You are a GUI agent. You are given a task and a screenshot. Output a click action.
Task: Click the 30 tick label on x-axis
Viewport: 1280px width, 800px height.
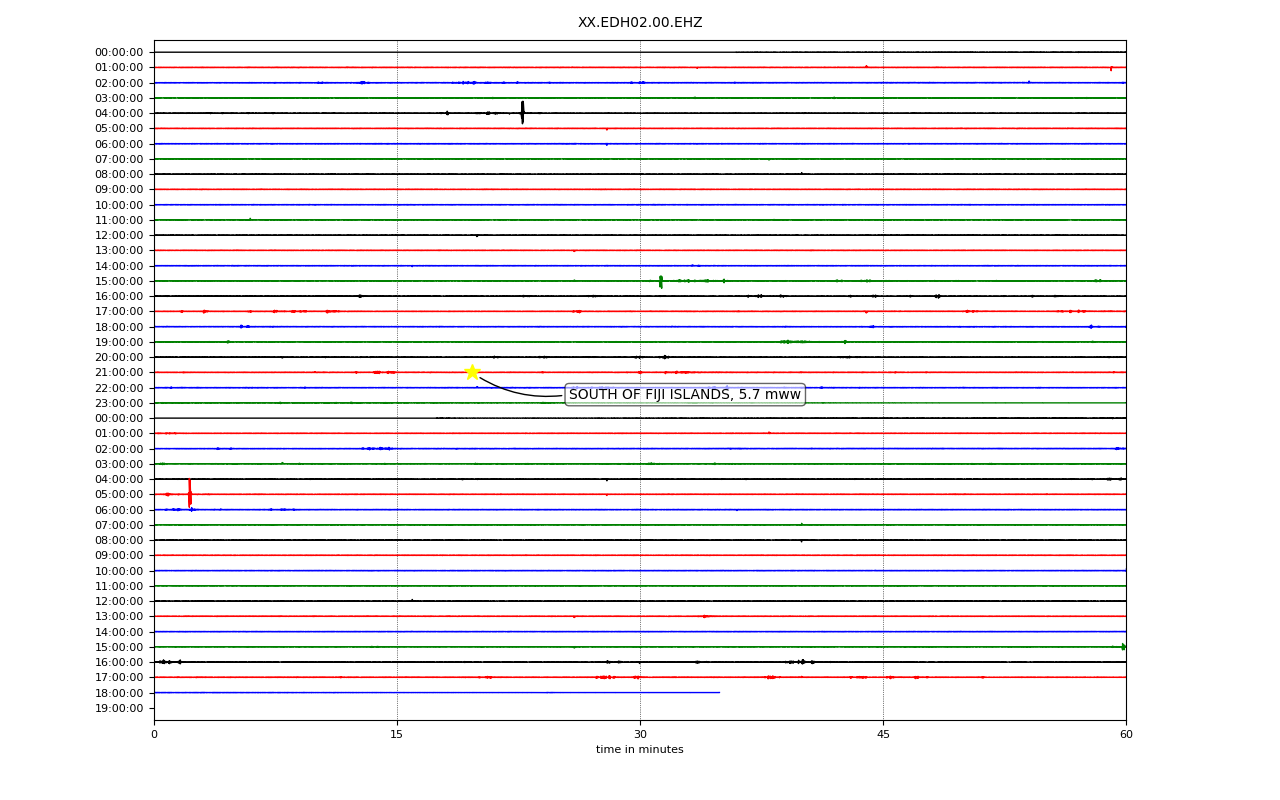pyautogui.click(x=640, y=735)
